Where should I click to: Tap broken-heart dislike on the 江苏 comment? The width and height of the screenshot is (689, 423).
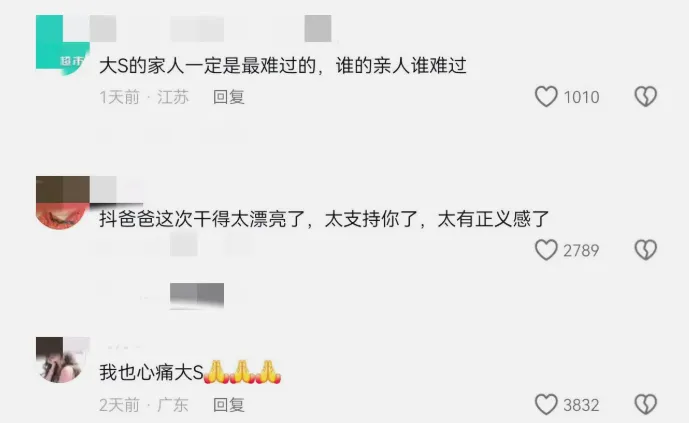(x=645, y=97)
